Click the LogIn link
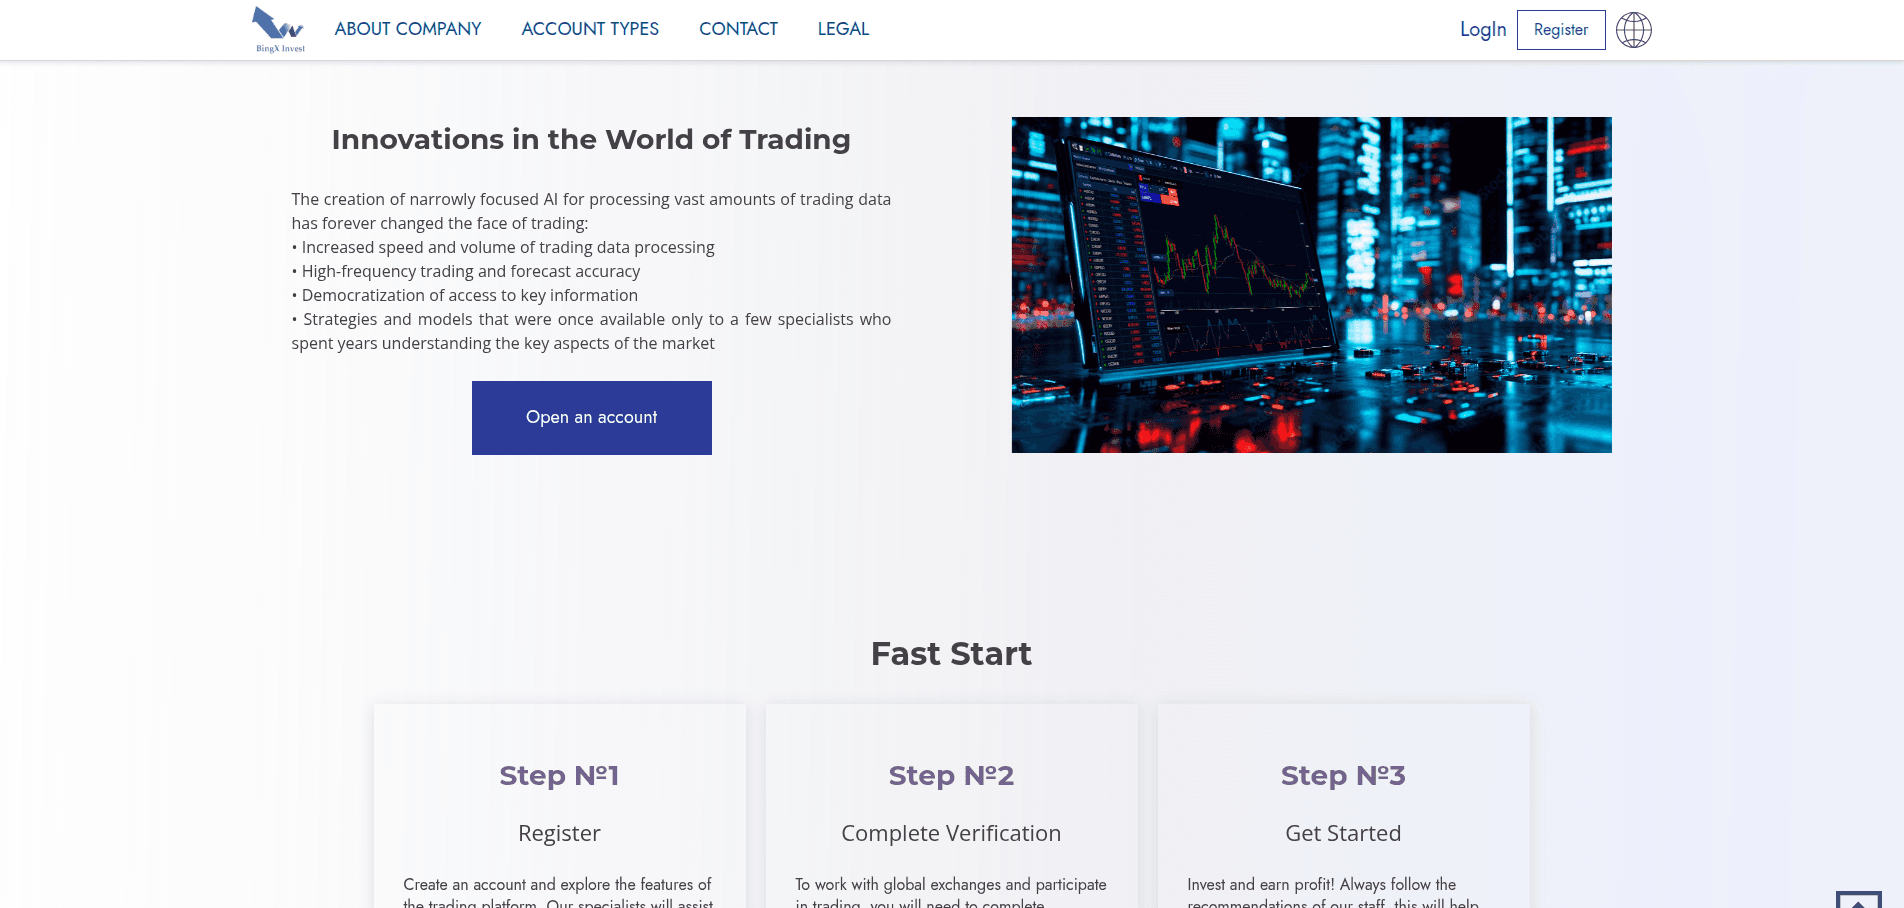This screenshot has width=1904, height=908. tap(1482, 30)
